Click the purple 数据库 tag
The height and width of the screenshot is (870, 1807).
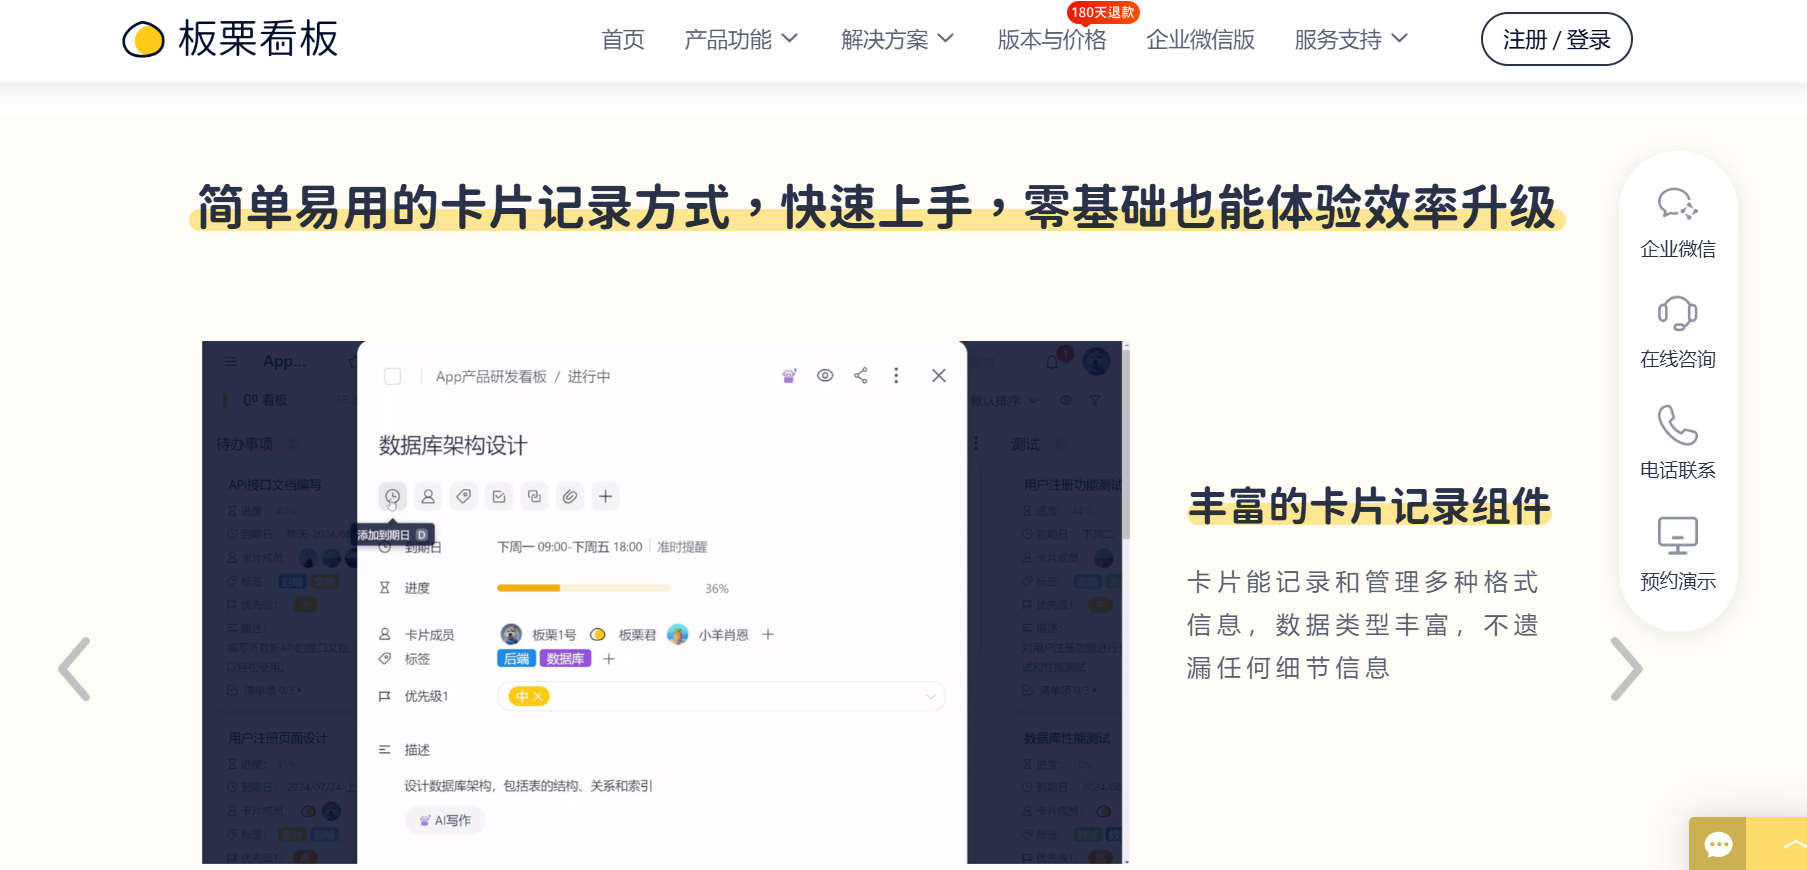(566, 659)
